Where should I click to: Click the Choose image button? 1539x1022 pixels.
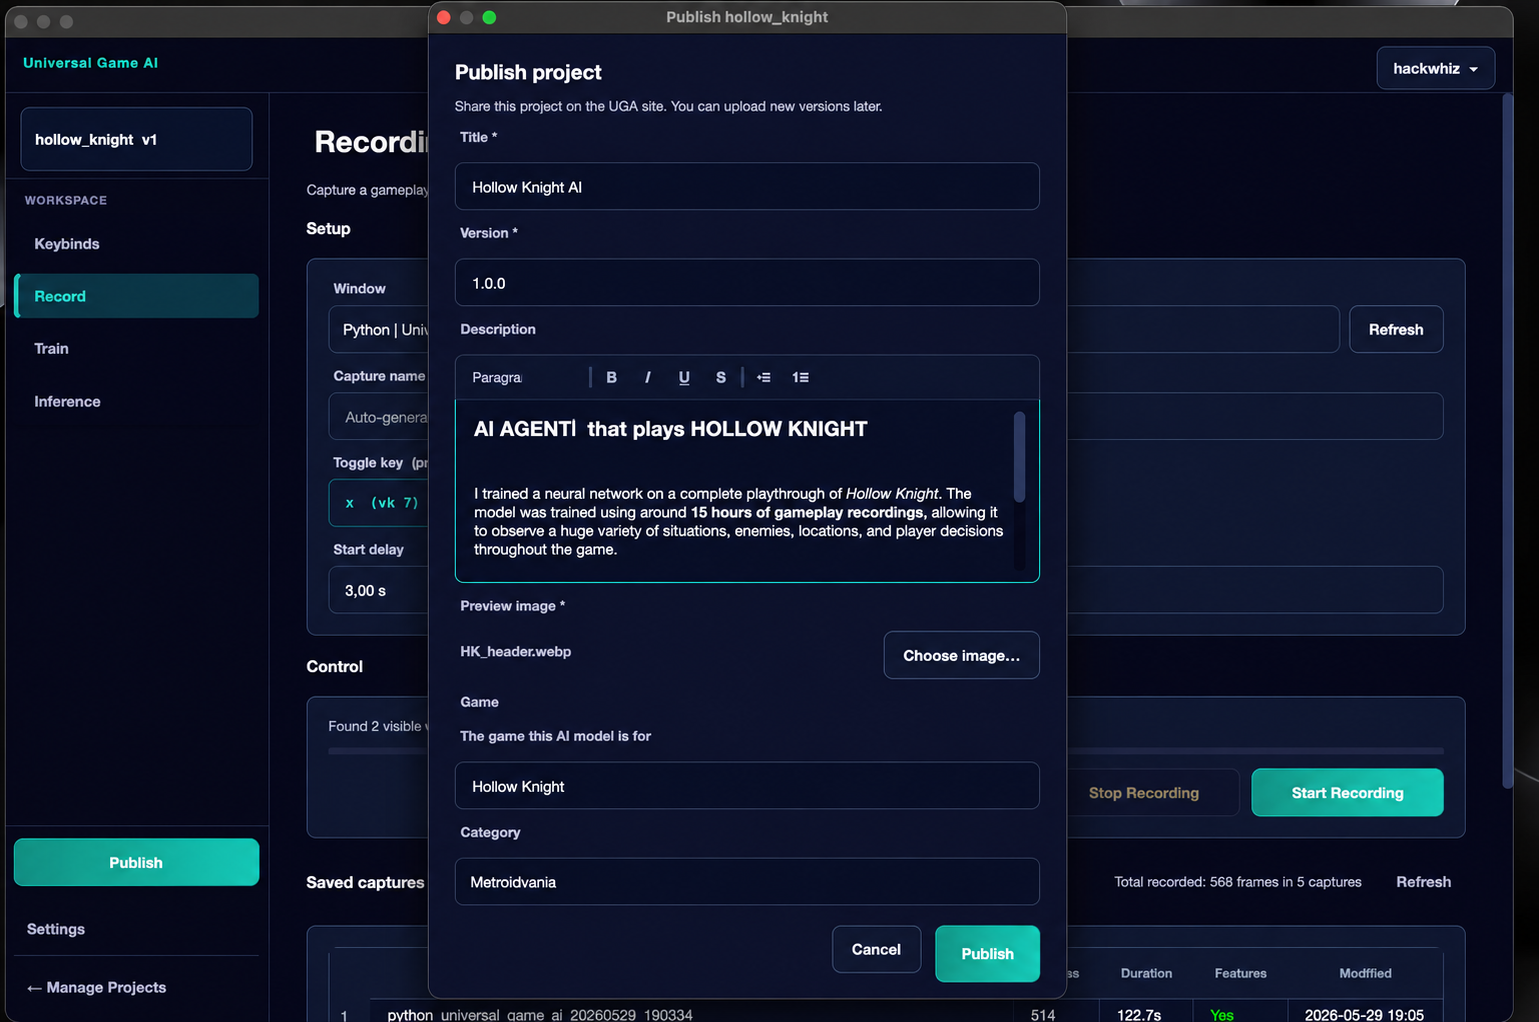(x=961, y=655)
